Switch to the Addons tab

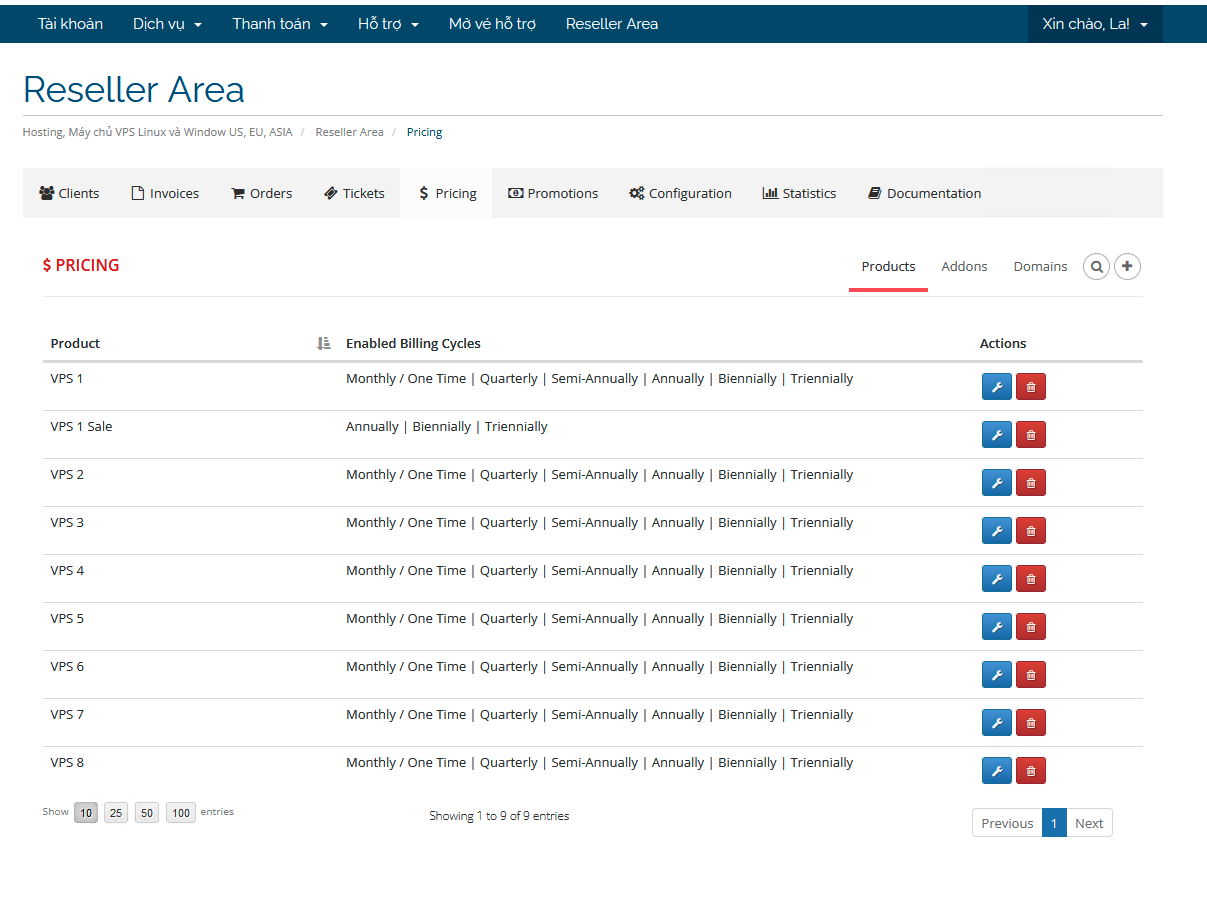[x=964, y=267]
